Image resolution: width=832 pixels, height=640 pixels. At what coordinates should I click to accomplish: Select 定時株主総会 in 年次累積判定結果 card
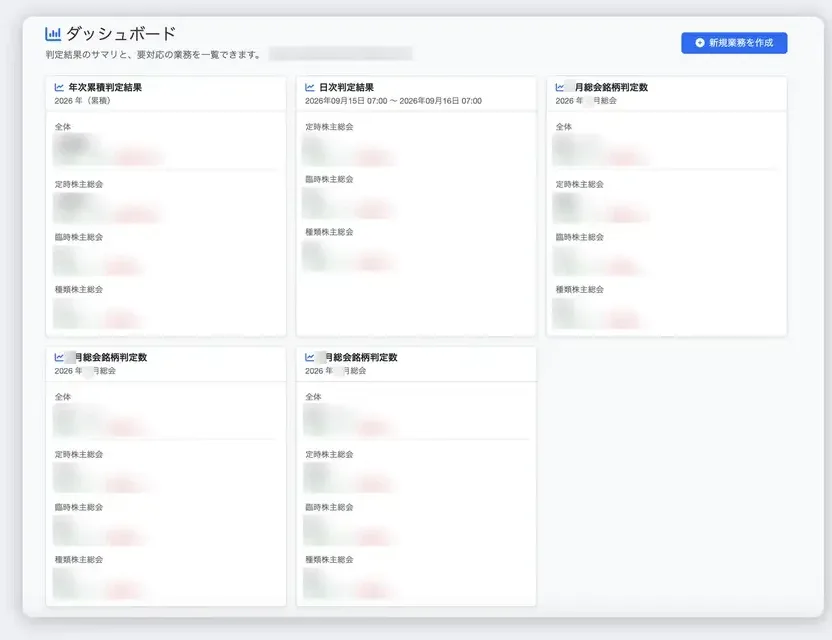[x=79, y=184]
